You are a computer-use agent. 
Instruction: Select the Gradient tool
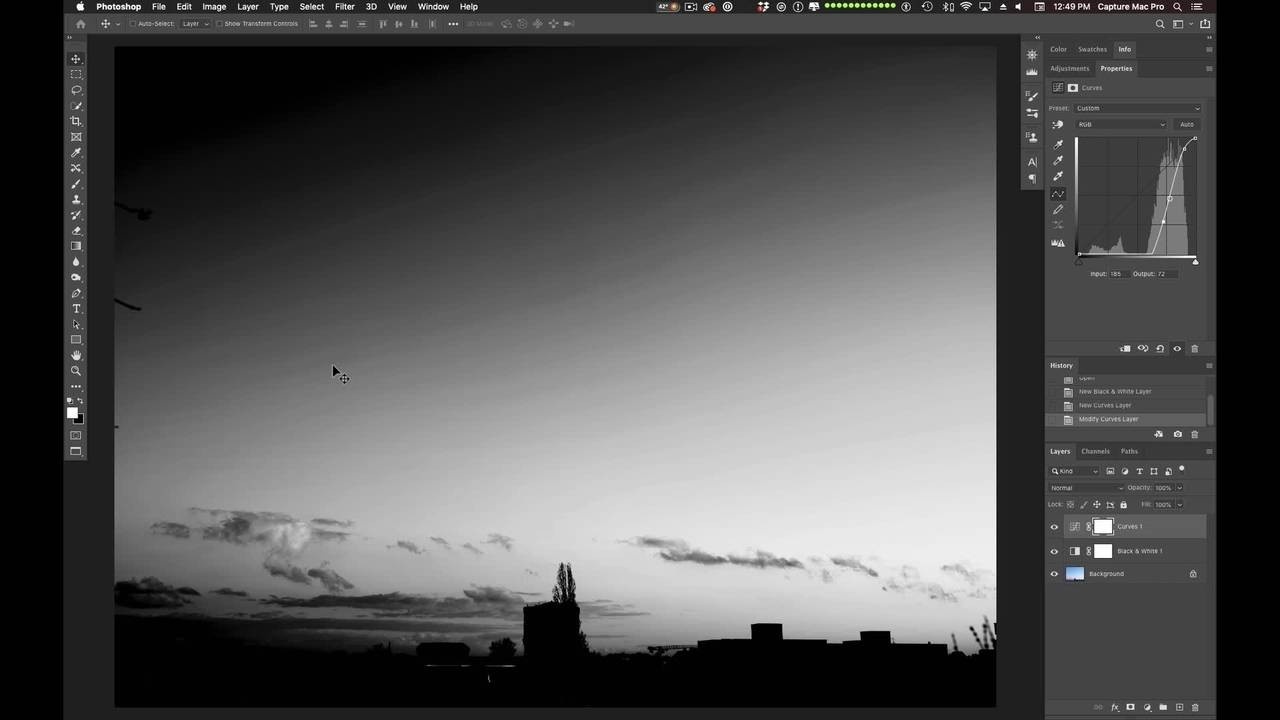pos(76,246)
